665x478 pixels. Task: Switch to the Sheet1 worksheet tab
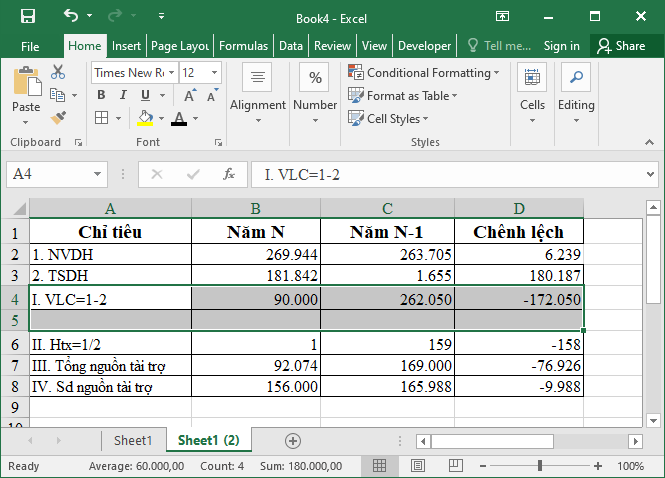pos(133,440)
